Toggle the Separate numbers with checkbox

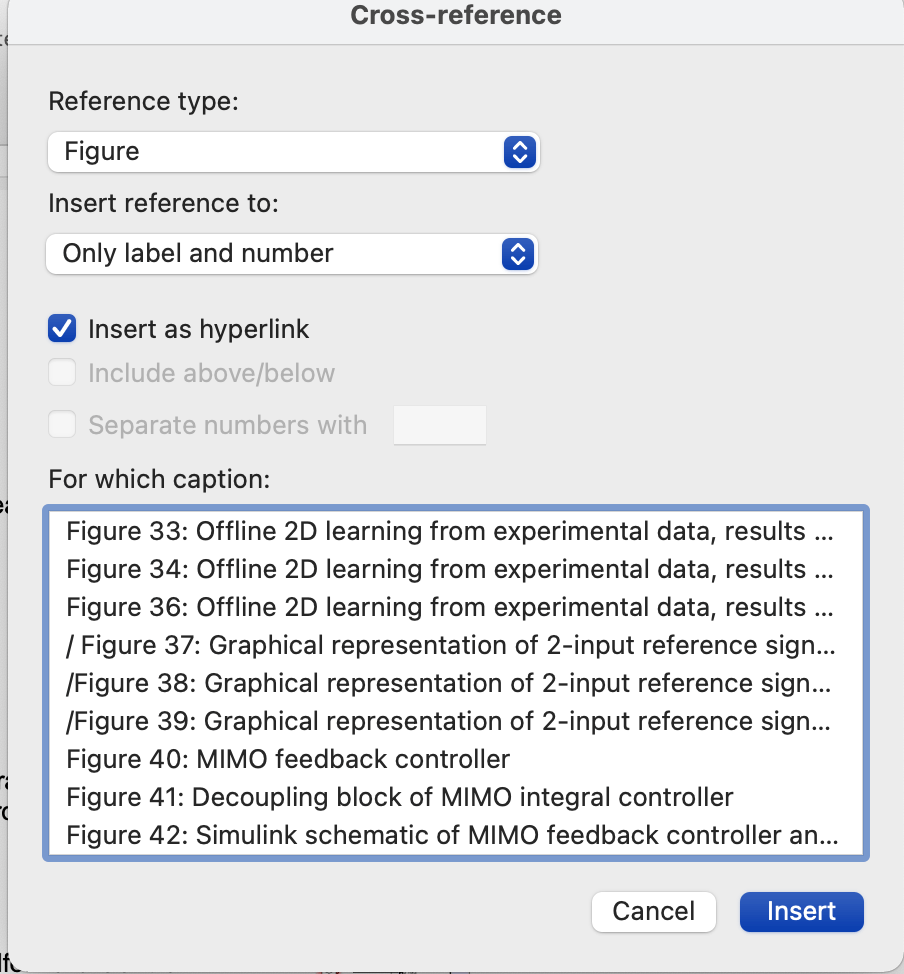(62, 425)
